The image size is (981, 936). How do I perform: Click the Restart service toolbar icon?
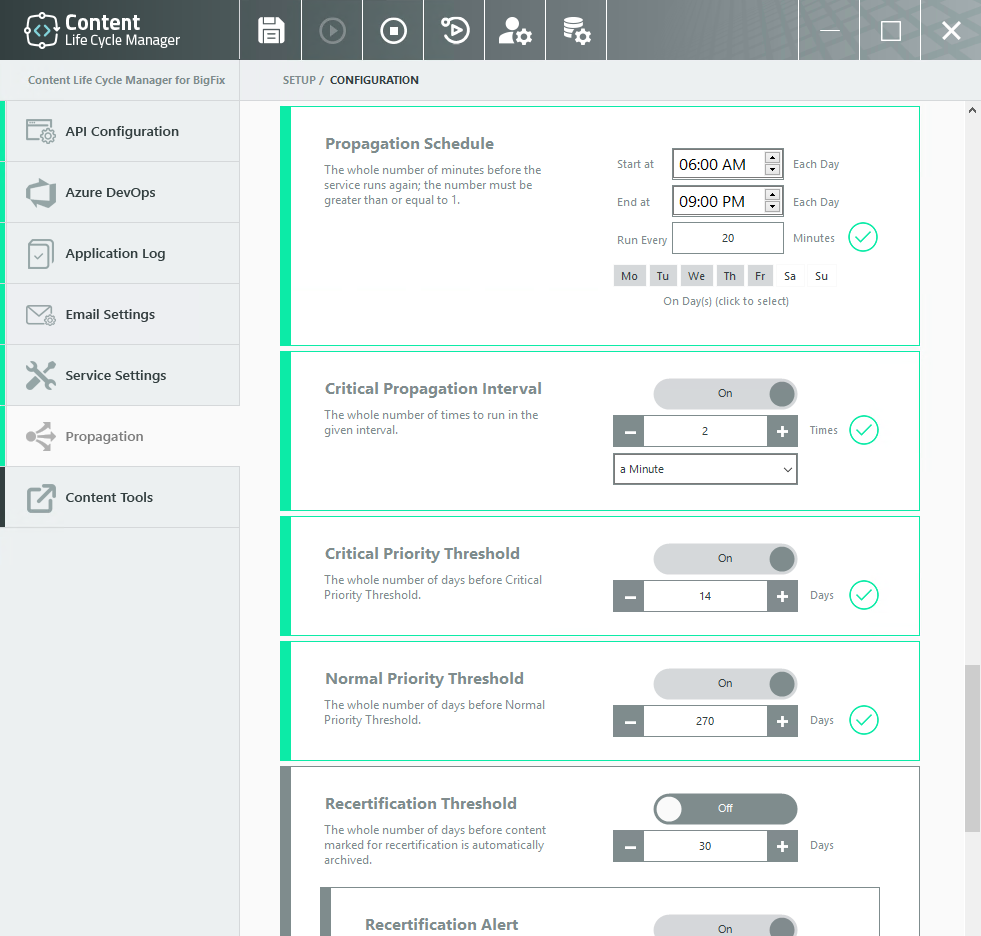454,30
